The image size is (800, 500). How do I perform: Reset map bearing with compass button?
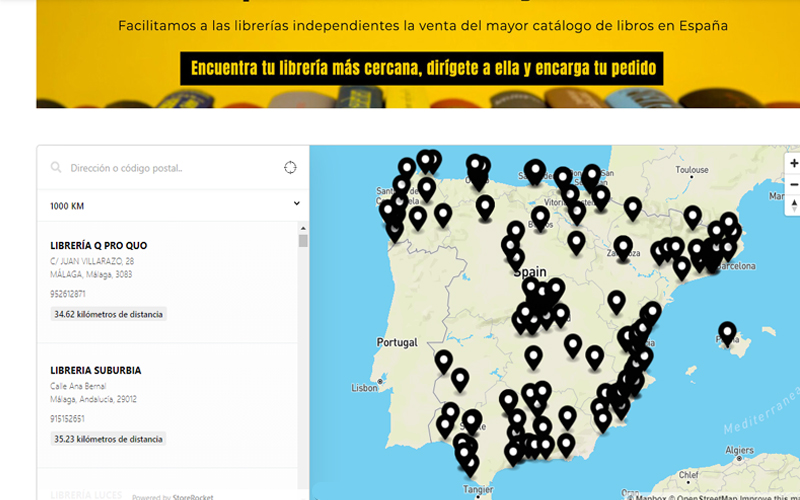(x=793, y=206)
